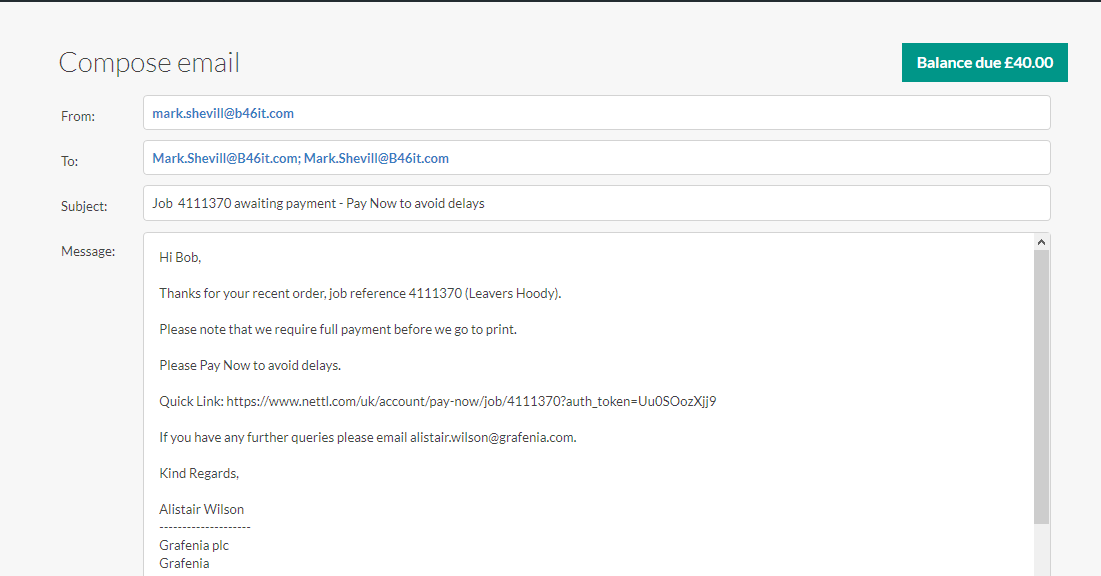Click the 'Please Pay Now to avoid delays' line
Image resolution: width=1101 pixels, height=576 pixels.
tap(250, 365)
